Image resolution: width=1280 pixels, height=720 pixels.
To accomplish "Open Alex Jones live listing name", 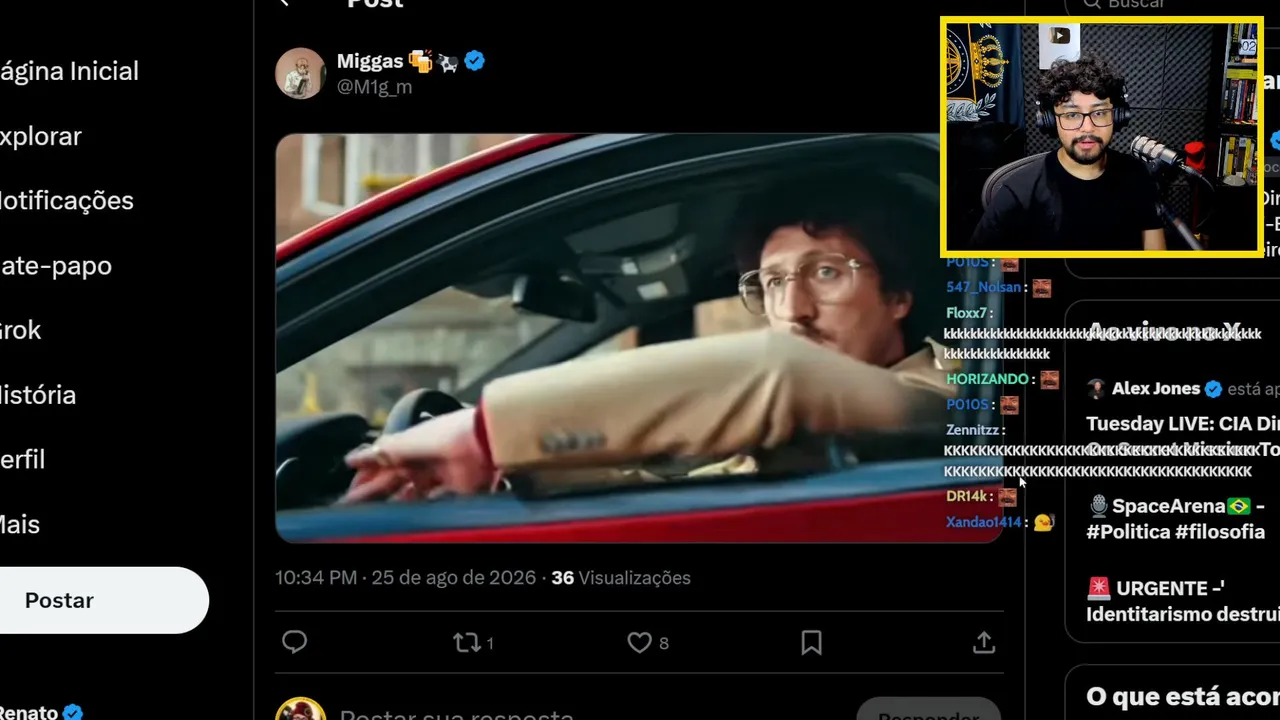I will tap(1155, 389).
